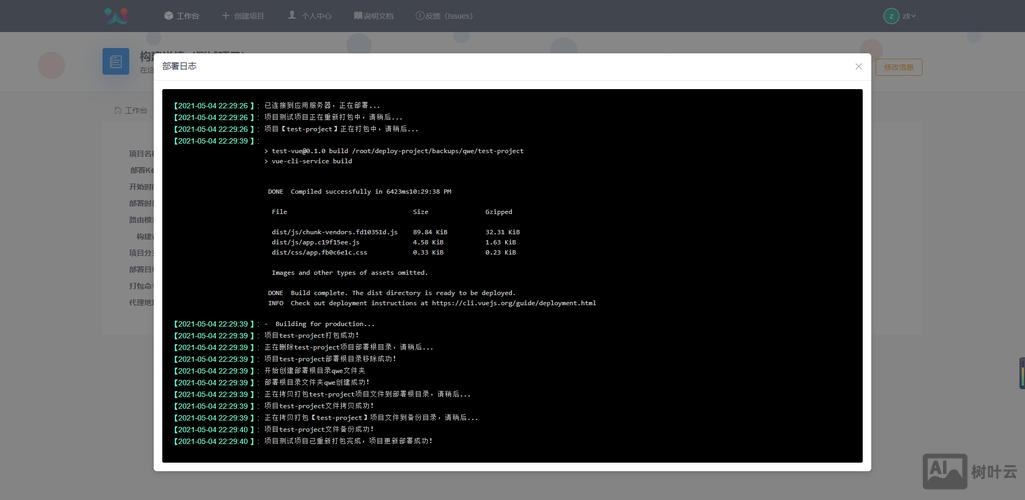The height and width of the screenshot is (500, 1025).
Task: Click the line 项目test-project文件备份成功!
Action: point(319,430)
